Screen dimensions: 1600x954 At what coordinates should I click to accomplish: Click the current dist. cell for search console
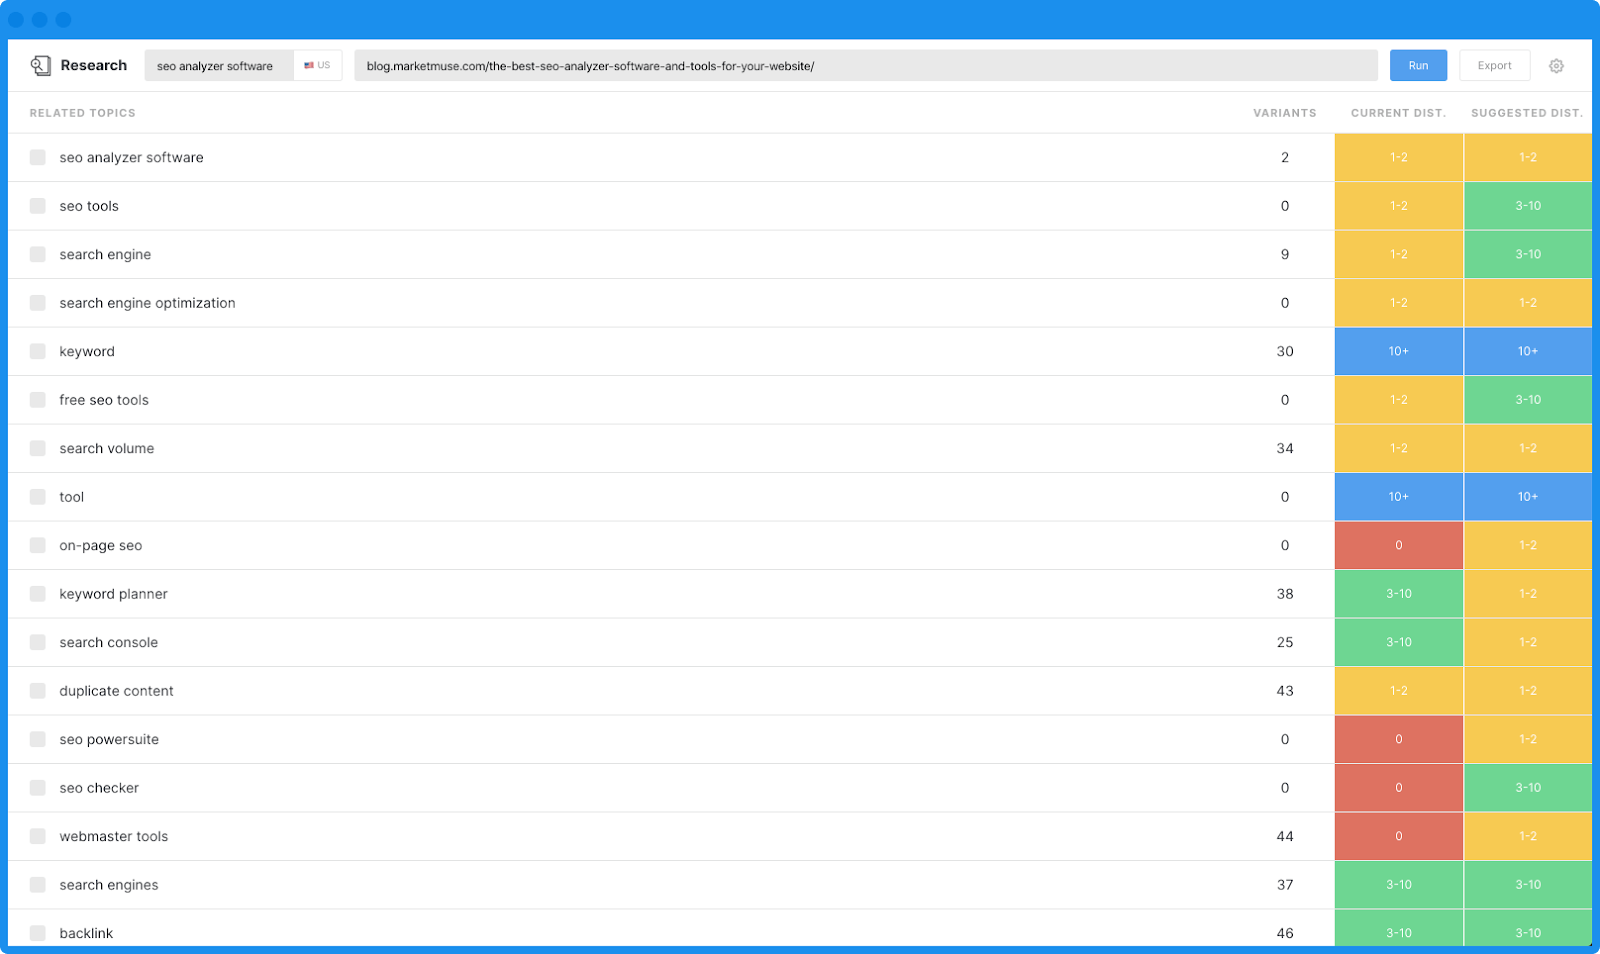pos(1399,642)
